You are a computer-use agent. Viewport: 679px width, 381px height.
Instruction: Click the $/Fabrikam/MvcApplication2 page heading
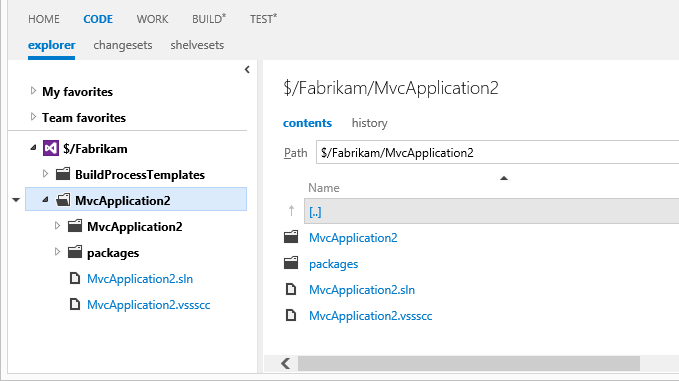pos(391,88)
